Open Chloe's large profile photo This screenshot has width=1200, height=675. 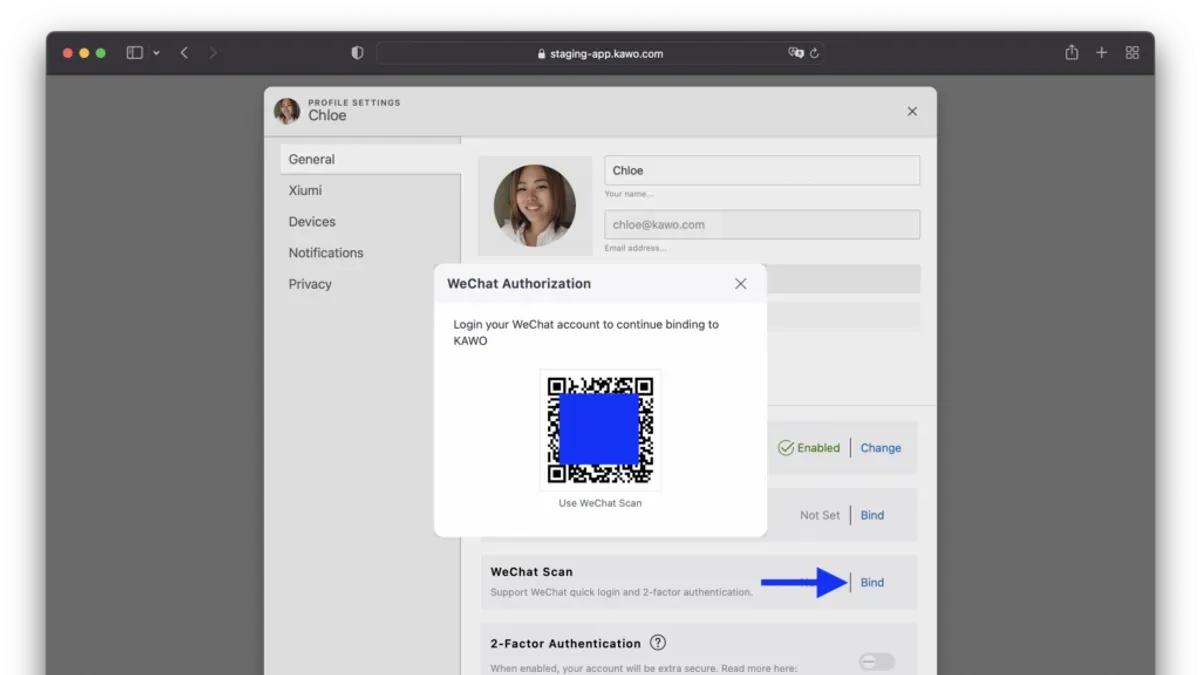(x=535, y=206)
